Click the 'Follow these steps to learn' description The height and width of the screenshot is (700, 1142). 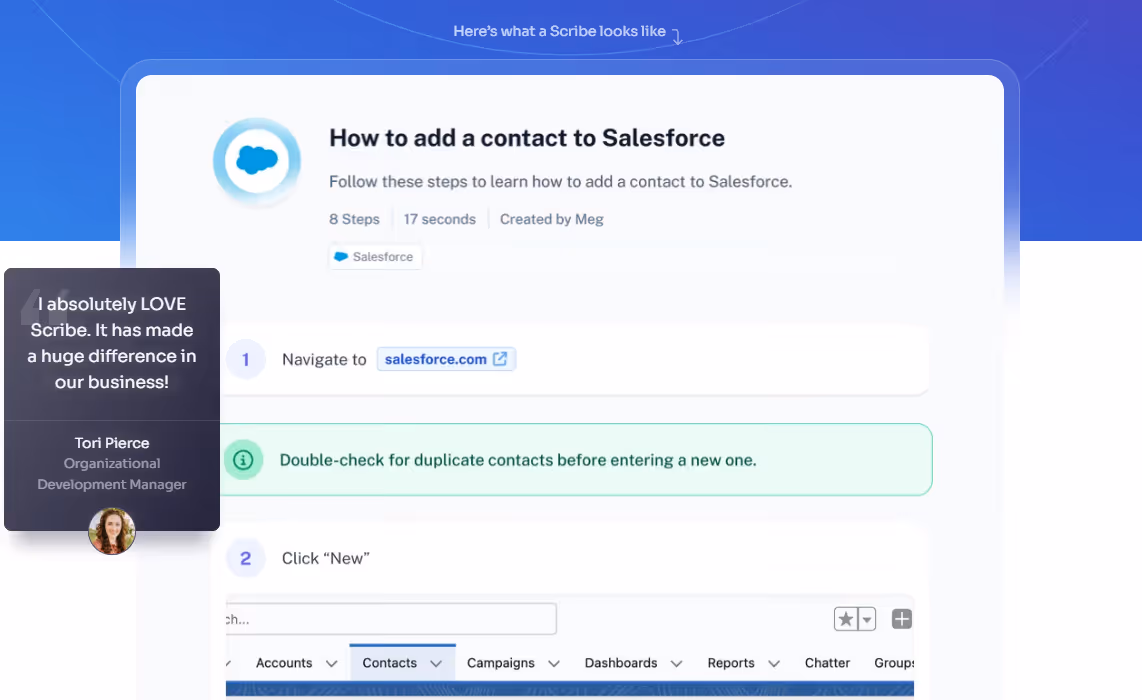pos(560,181)
